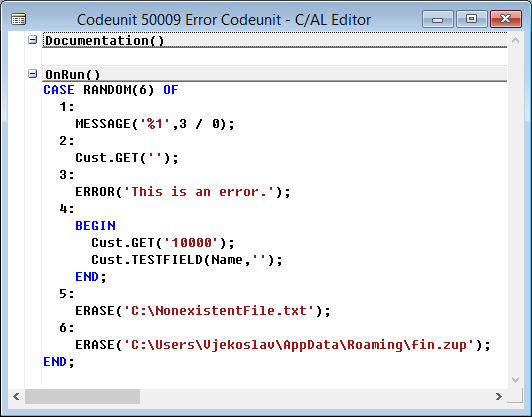The image size is (532, 417).
Task: Place cursor on CASE RANDOM(6) OF line
Action: pyautogui.click(x=111, y=90)
